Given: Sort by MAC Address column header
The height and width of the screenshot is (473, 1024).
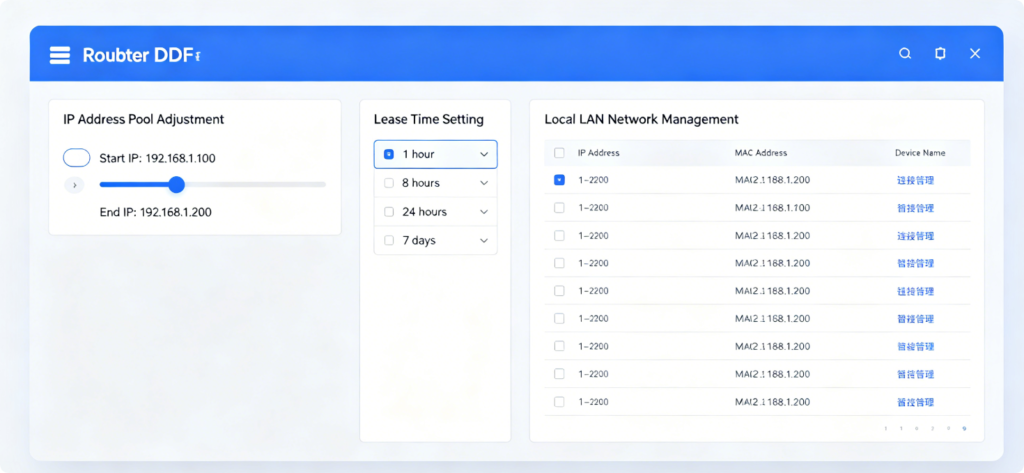Looking at the screenshot, I should point(761,153).
